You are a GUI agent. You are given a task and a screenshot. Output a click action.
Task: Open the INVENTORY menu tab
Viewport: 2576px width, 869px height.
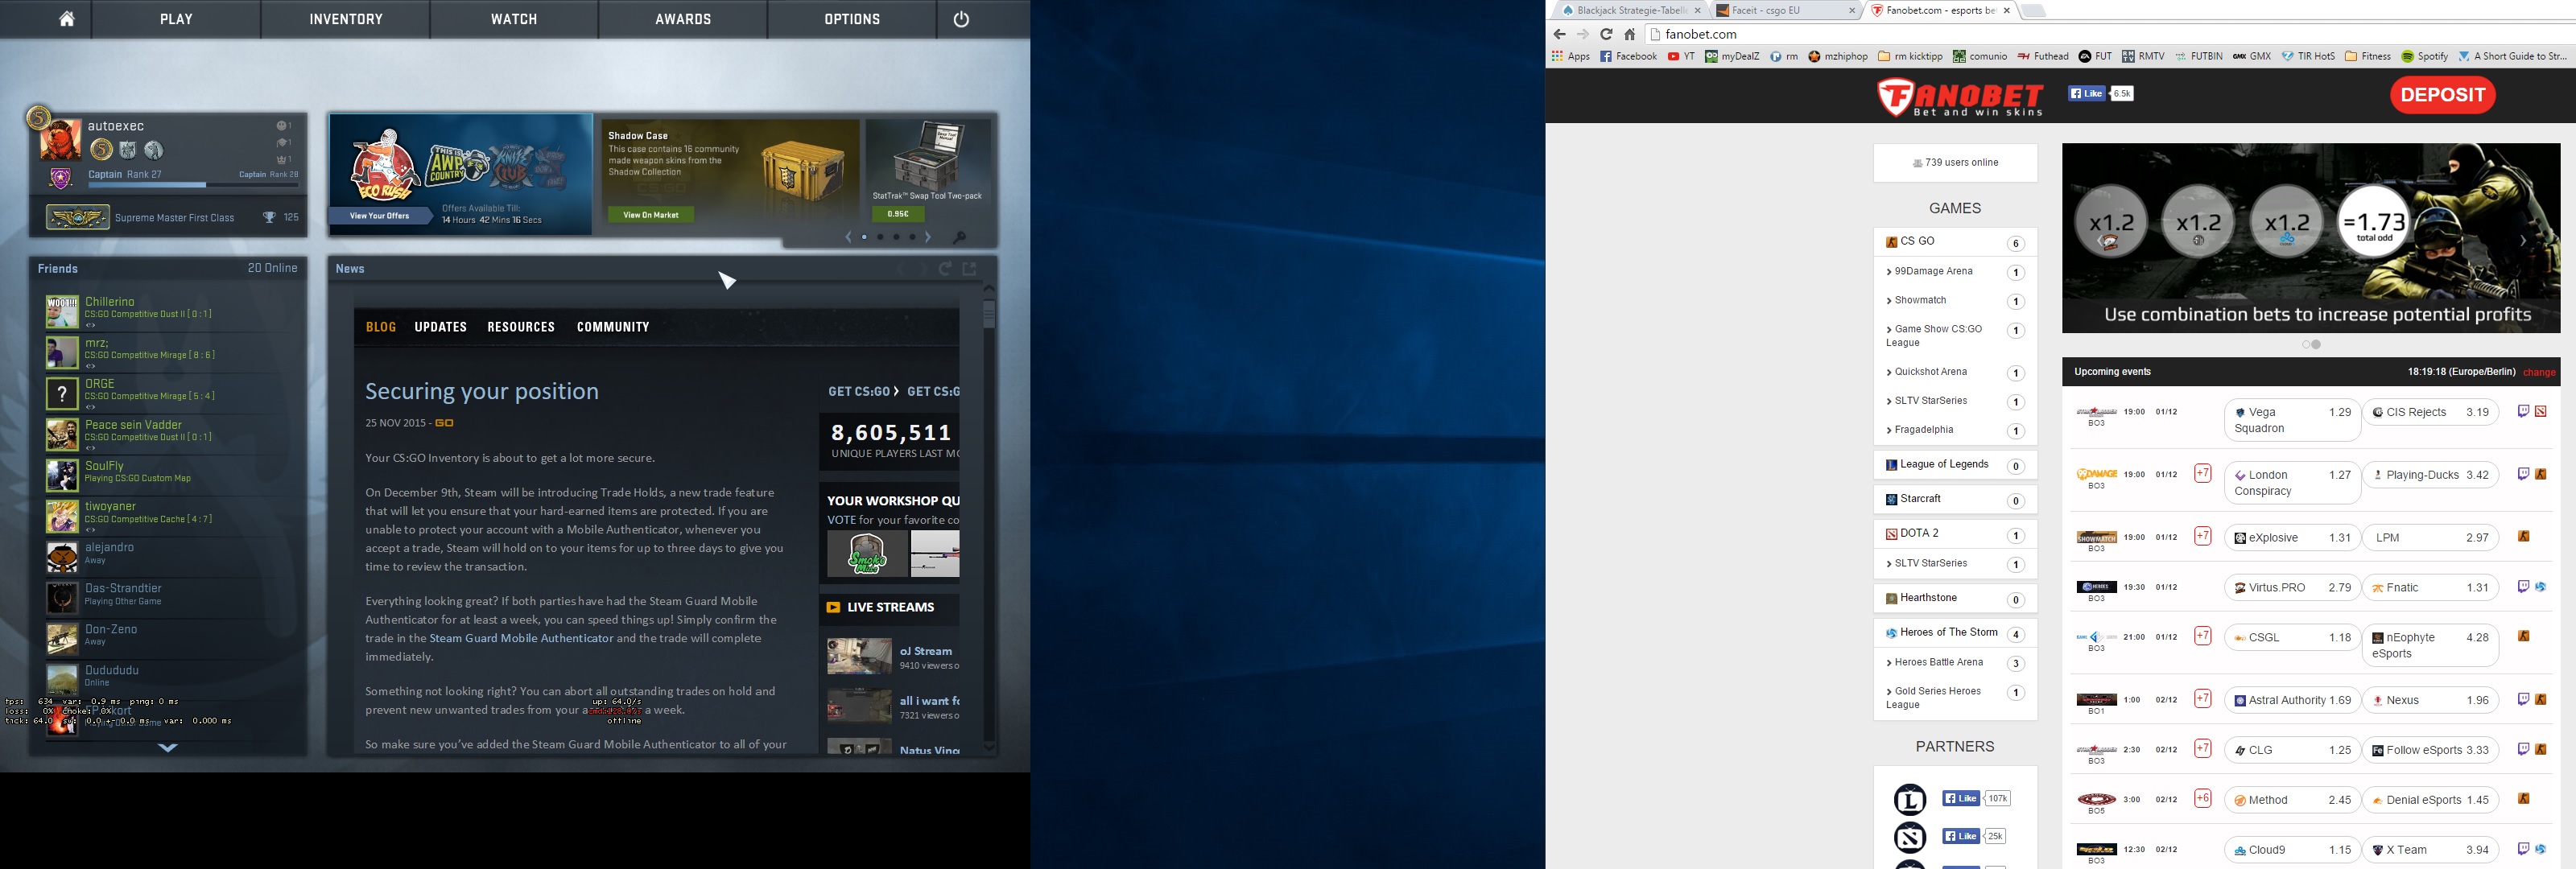[346, 19]
